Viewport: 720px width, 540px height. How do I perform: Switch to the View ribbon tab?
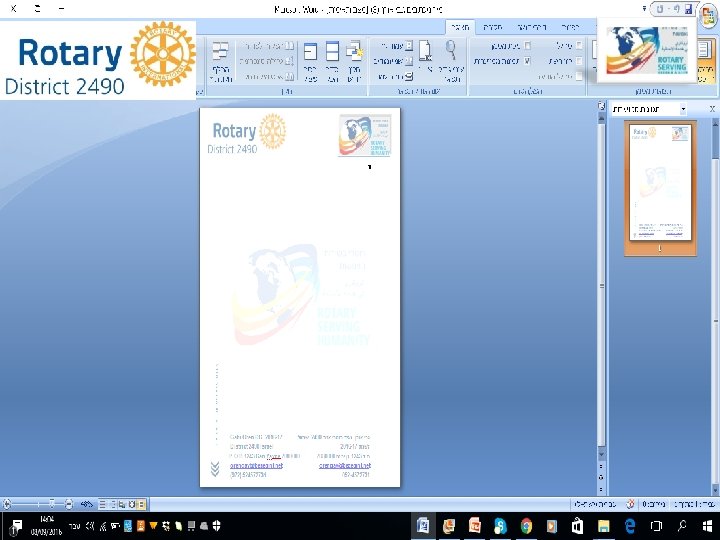pyautogui.click(x=460, y=28)
